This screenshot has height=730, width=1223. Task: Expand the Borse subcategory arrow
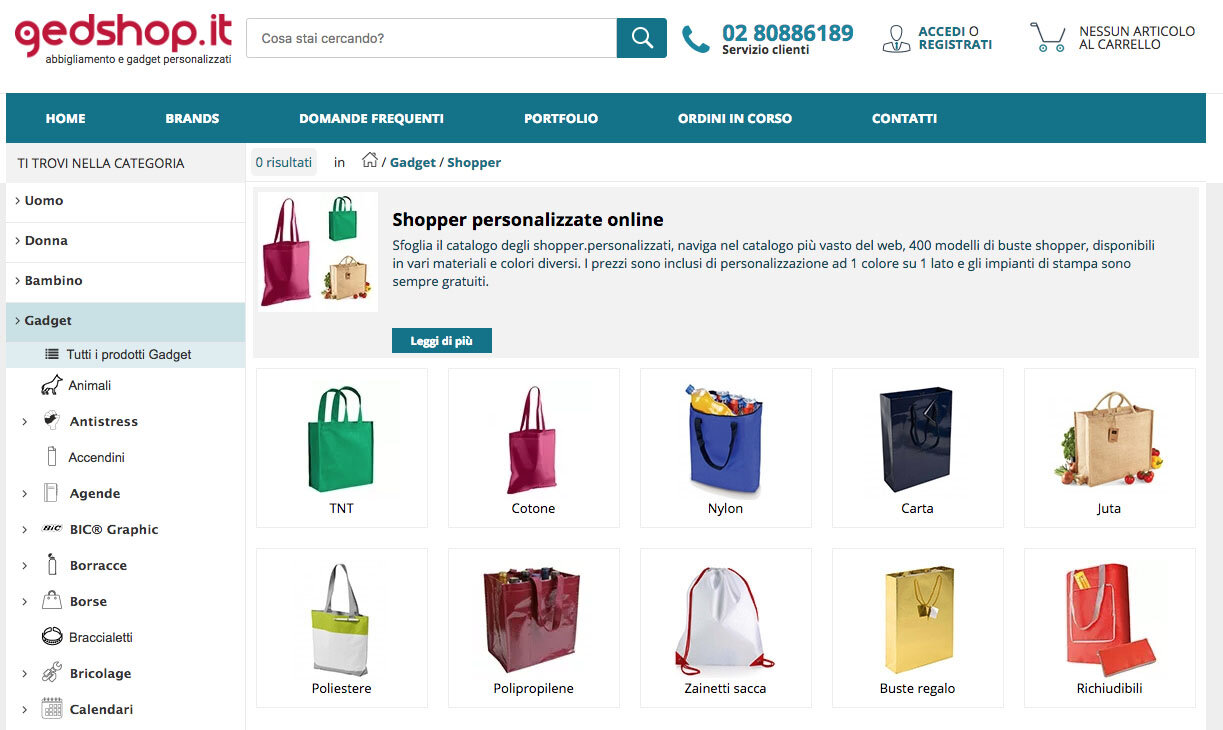(x=24, y=602)
